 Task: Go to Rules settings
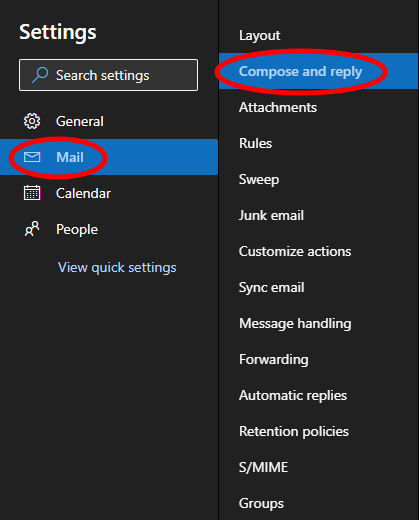click(318, 143)
